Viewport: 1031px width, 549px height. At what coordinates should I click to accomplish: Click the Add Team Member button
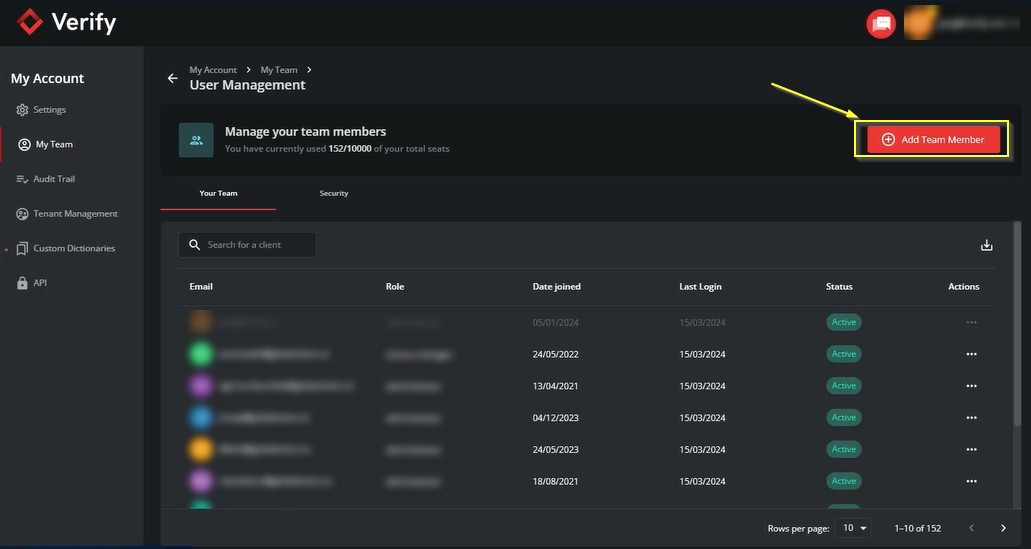(x=932, y=140)
